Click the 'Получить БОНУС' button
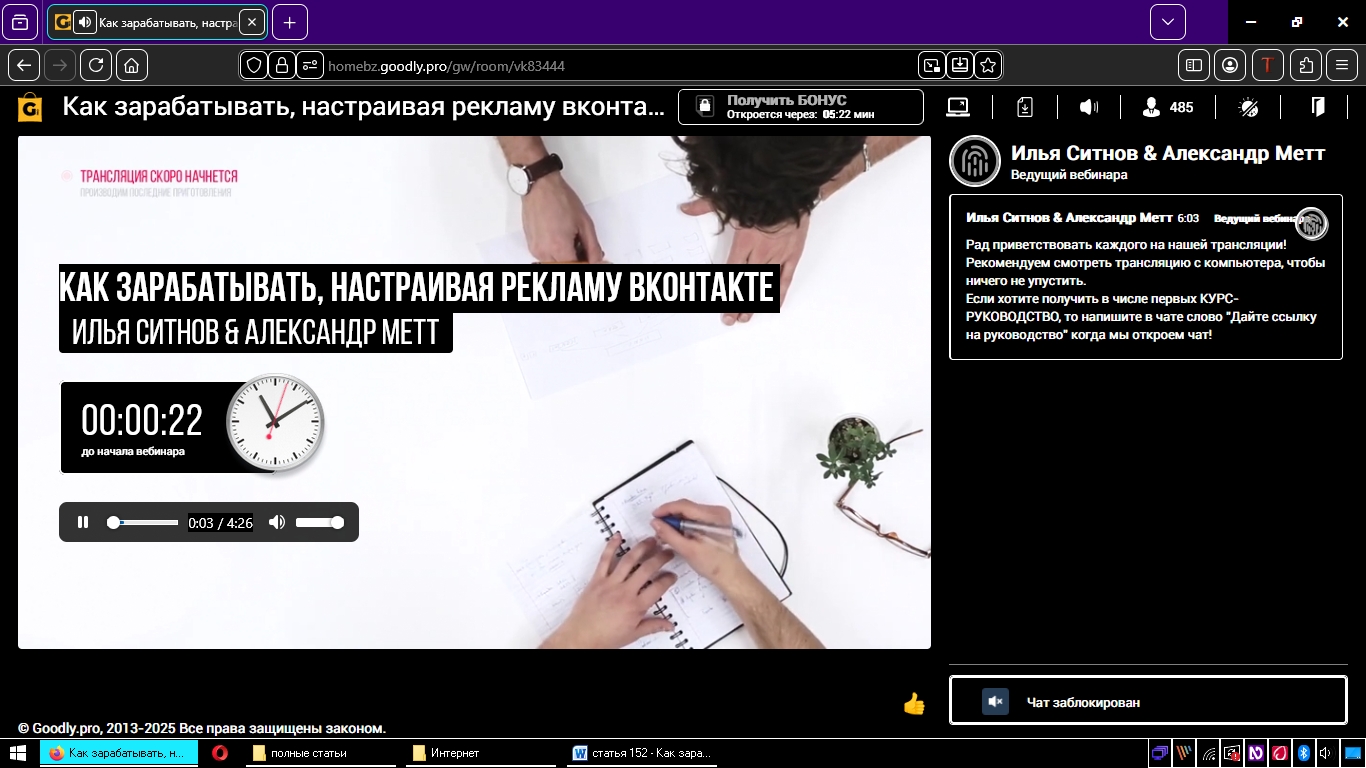The width and height of the screenshot is (1366, 768). (800, 105)
